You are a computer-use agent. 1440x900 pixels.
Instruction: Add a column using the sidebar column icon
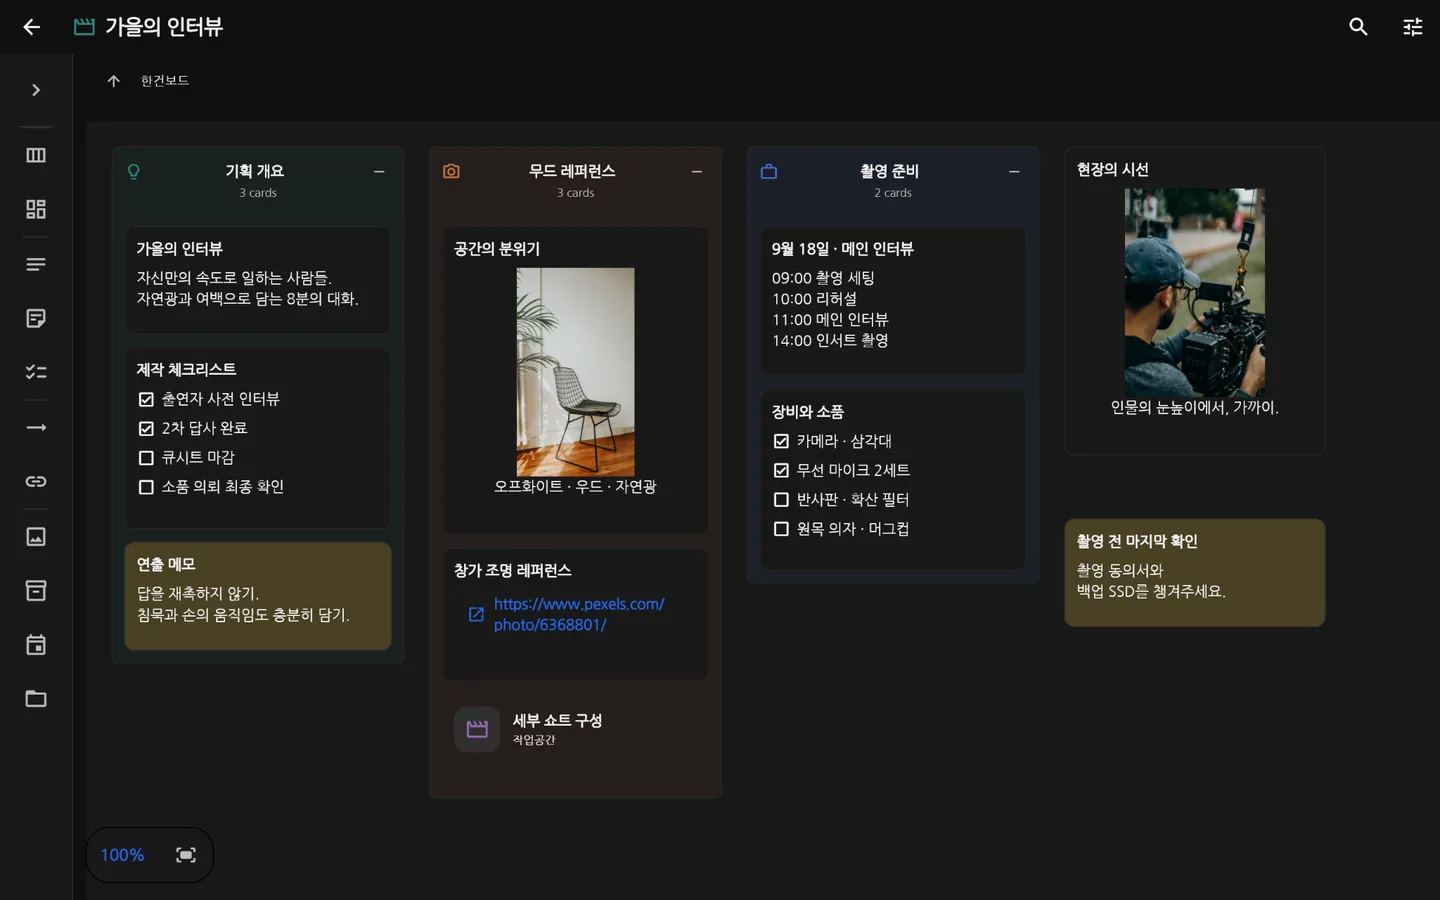(x=36, y=155)
